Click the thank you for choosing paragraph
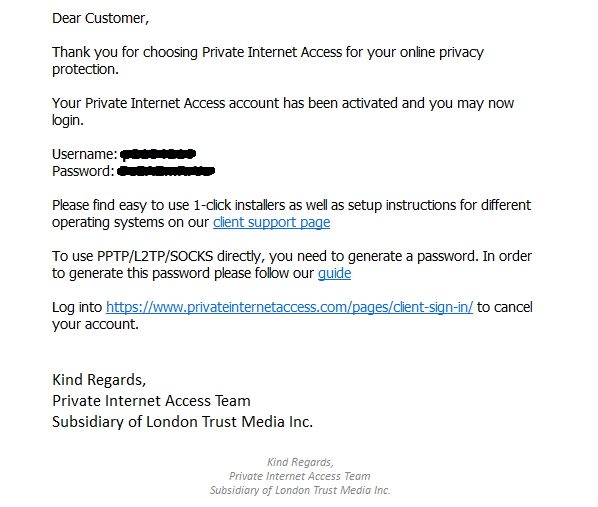This screenshot has height=507, width=598. [x=268, y=61]
